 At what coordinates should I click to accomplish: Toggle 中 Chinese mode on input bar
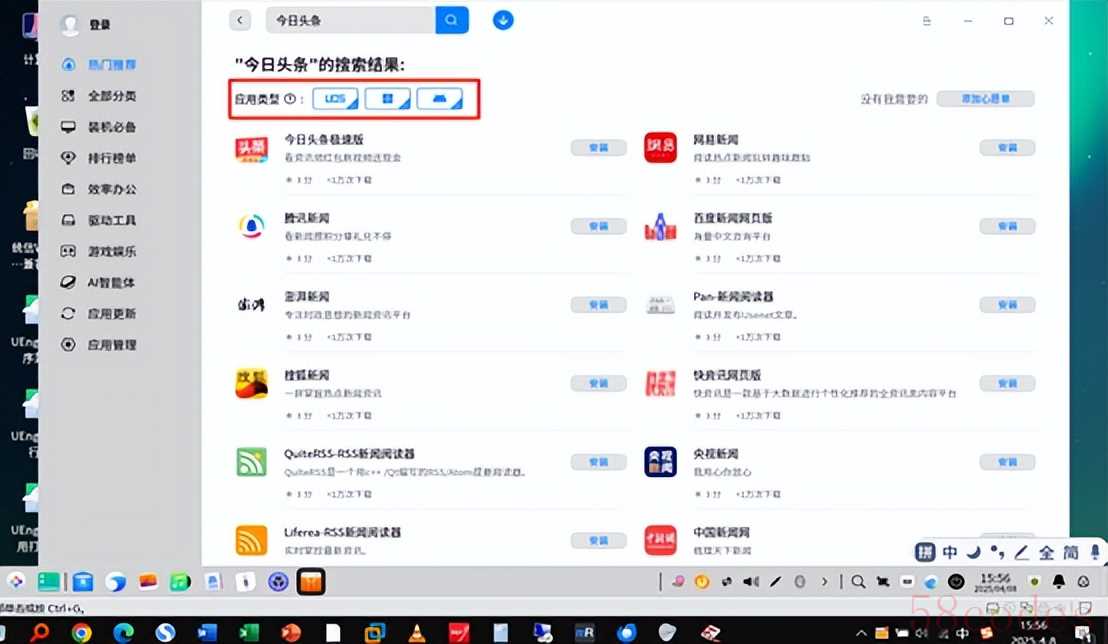pos(950,552)
